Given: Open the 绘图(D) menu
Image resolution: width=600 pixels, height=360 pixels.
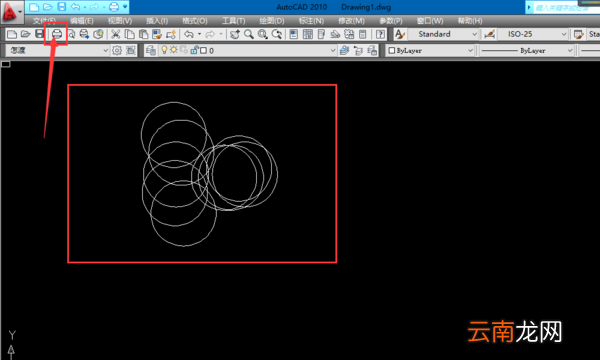Looking at the screenshot, I should [272, 21].
